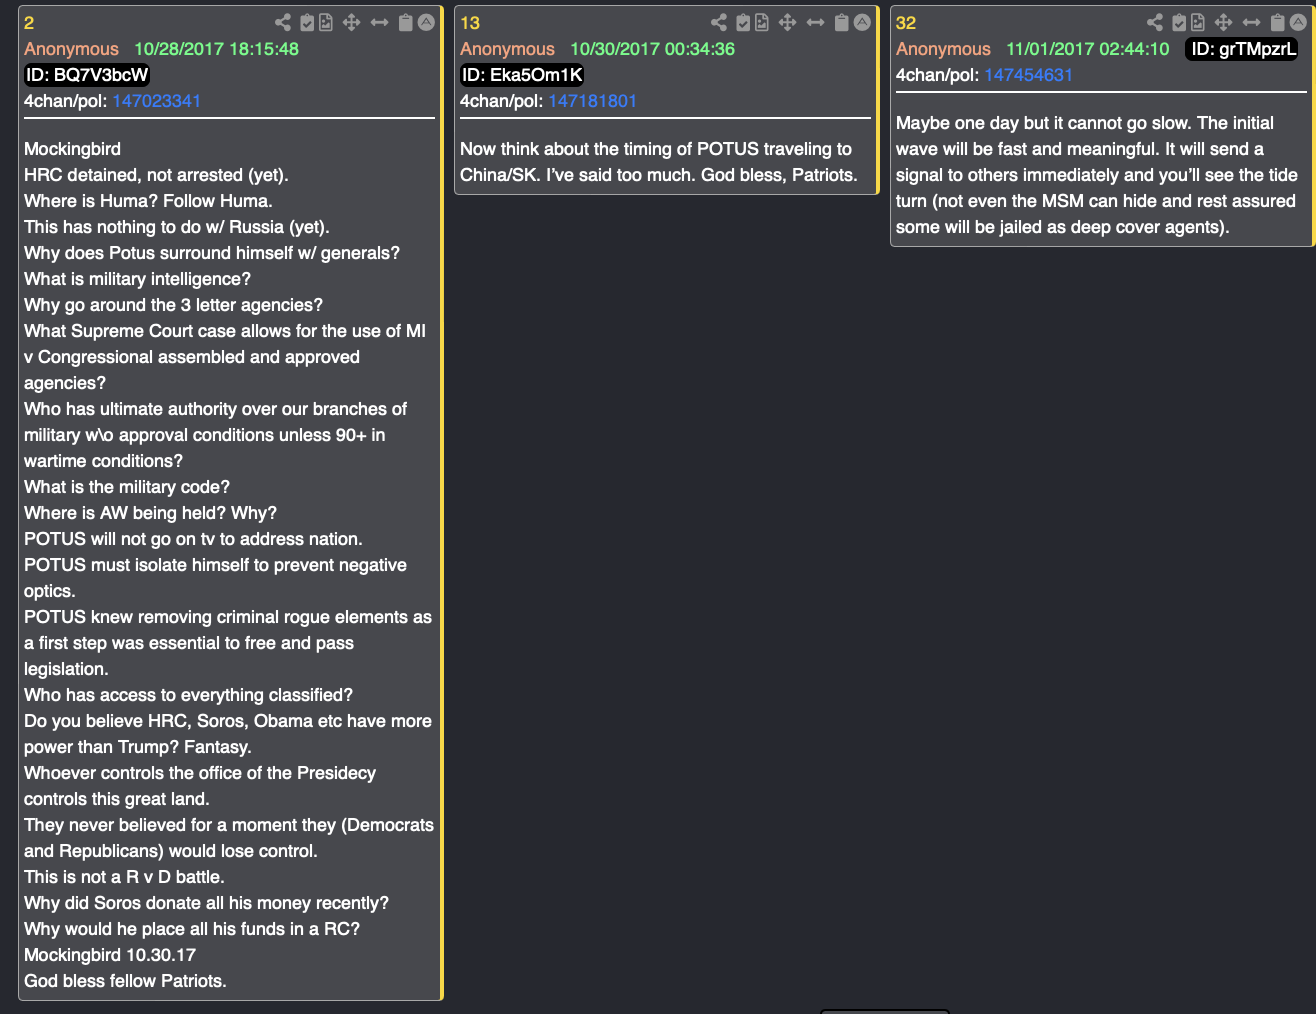This screenshot has width=1316, height=1014.
Task: Click the ID: Eka5Om1K badge
Action: (x=522, y=75)
